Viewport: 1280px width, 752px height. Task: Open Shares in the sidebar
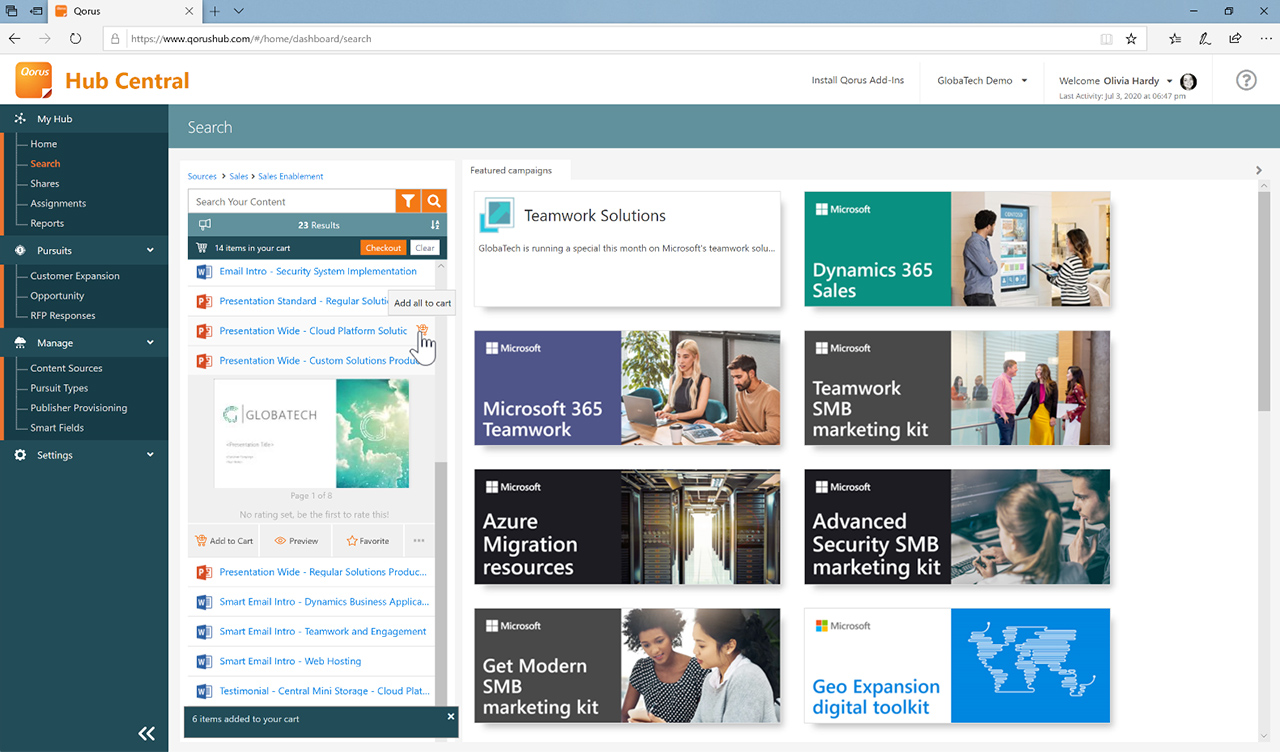pyautogui.click(x=45, y=184)
